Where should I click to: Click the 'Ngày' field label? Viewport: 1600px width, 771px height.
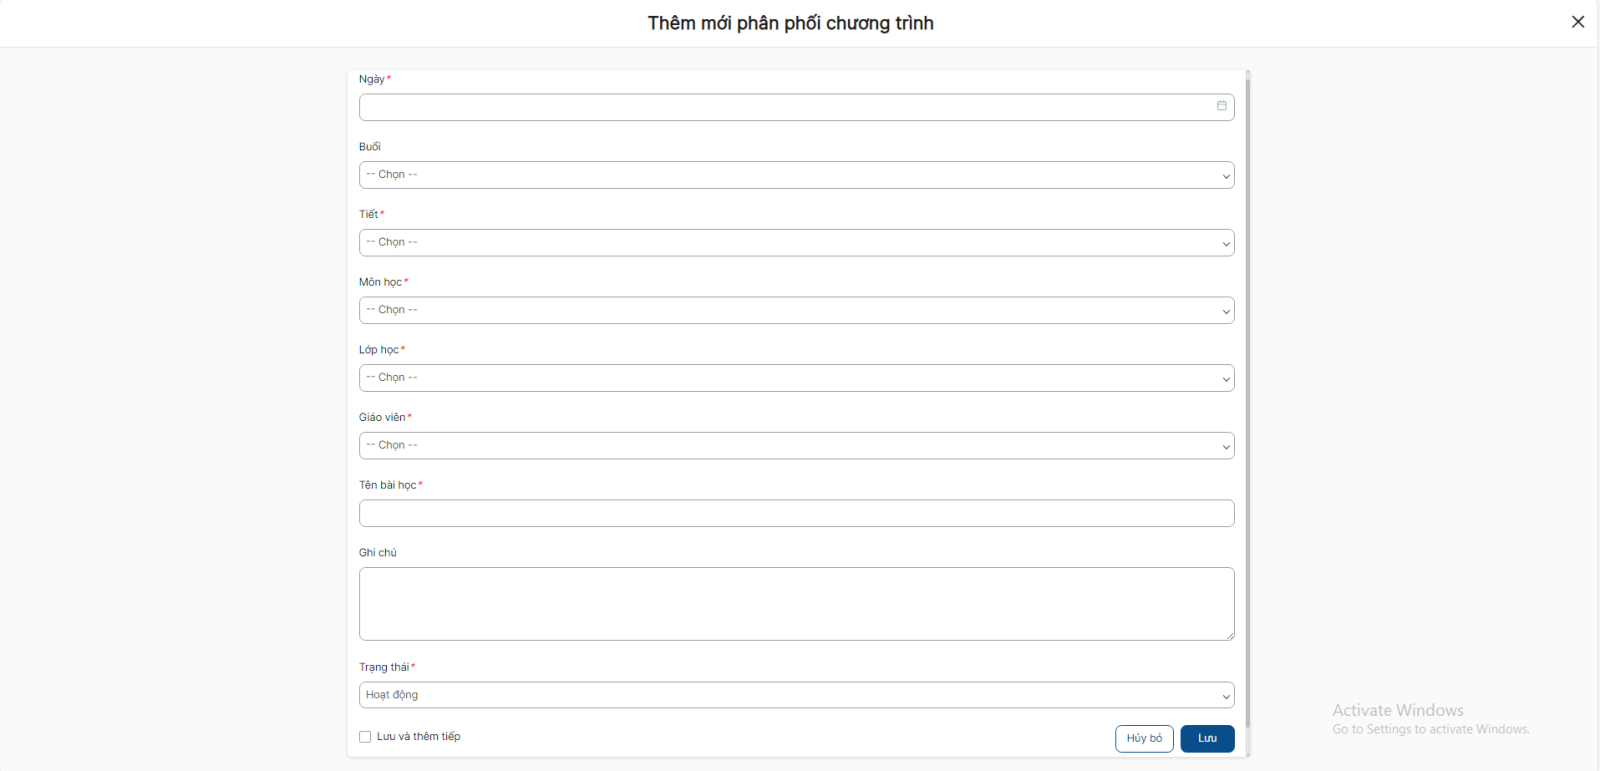click(x=371, y=79)
